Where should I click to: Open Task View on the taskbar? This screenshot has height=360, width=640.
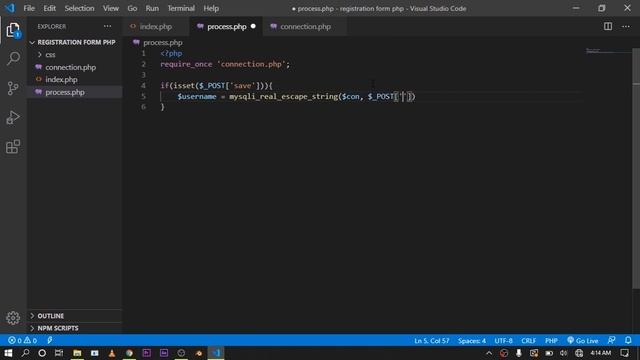tap(59, 353)
